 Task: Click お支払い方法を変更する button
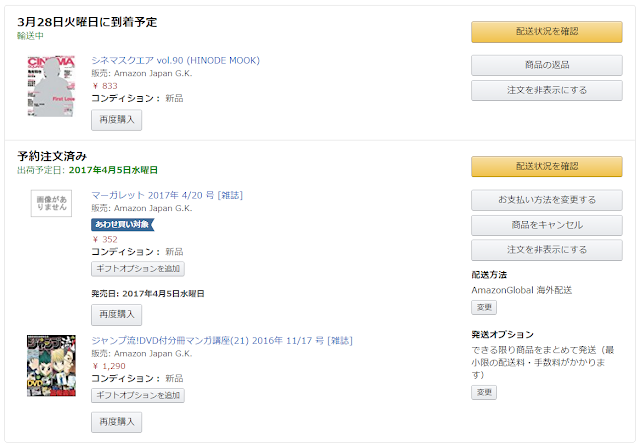click(x=546, y=199)
